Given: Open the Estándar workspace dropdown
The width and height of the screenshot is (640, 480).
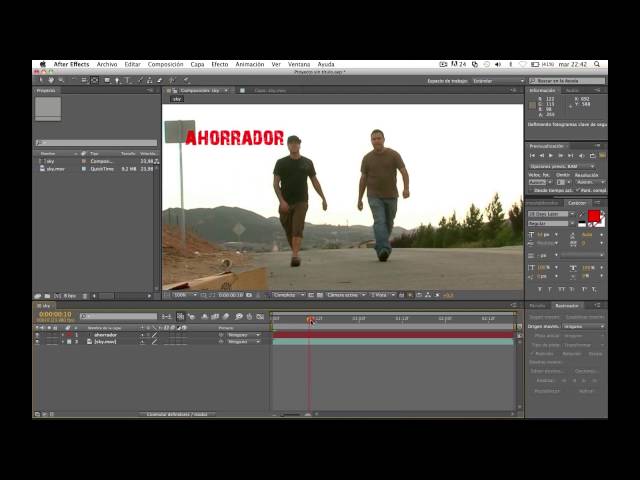Looking at the screenshot, I should (498, 81).
